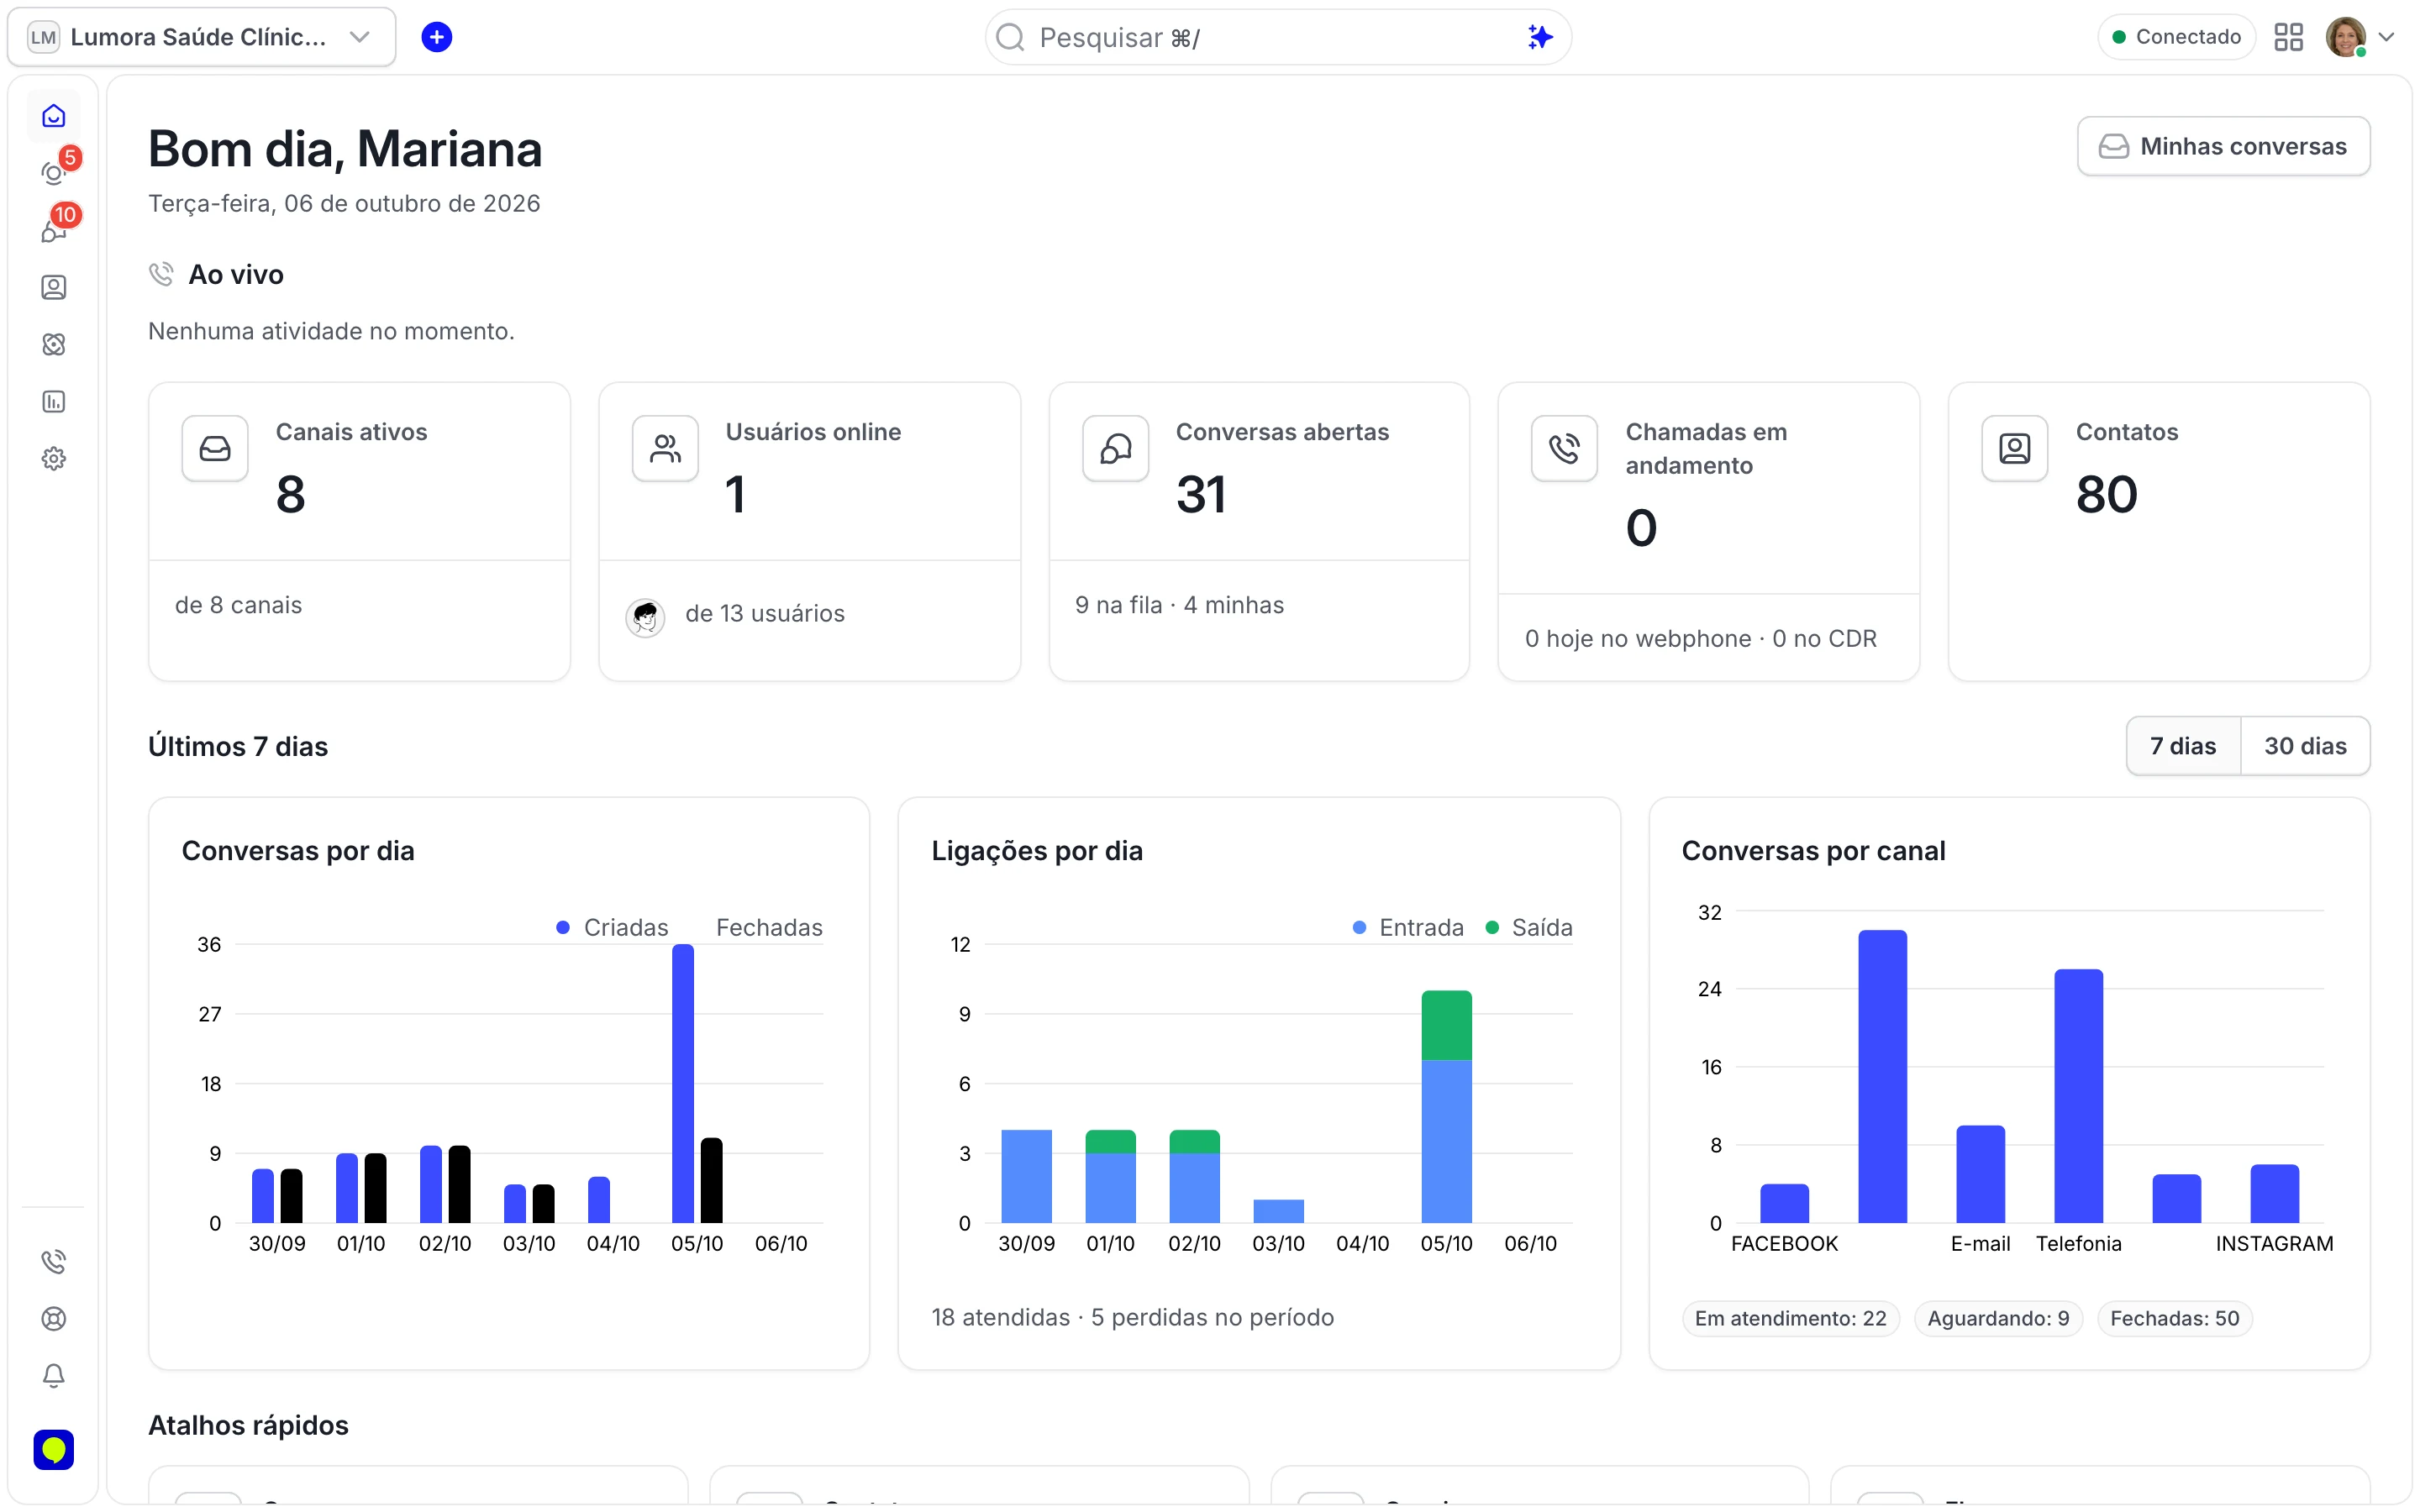Click the Contatos count 80
The image size is (2420, 1512).
[2107, 494]
